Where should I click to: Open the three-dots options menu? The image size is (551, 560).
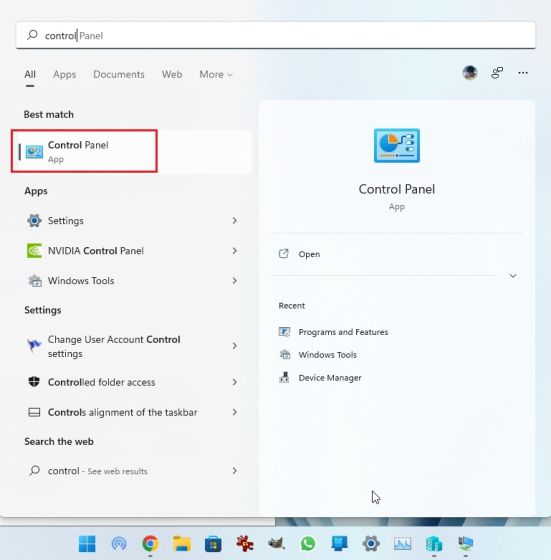pos(523,73)
